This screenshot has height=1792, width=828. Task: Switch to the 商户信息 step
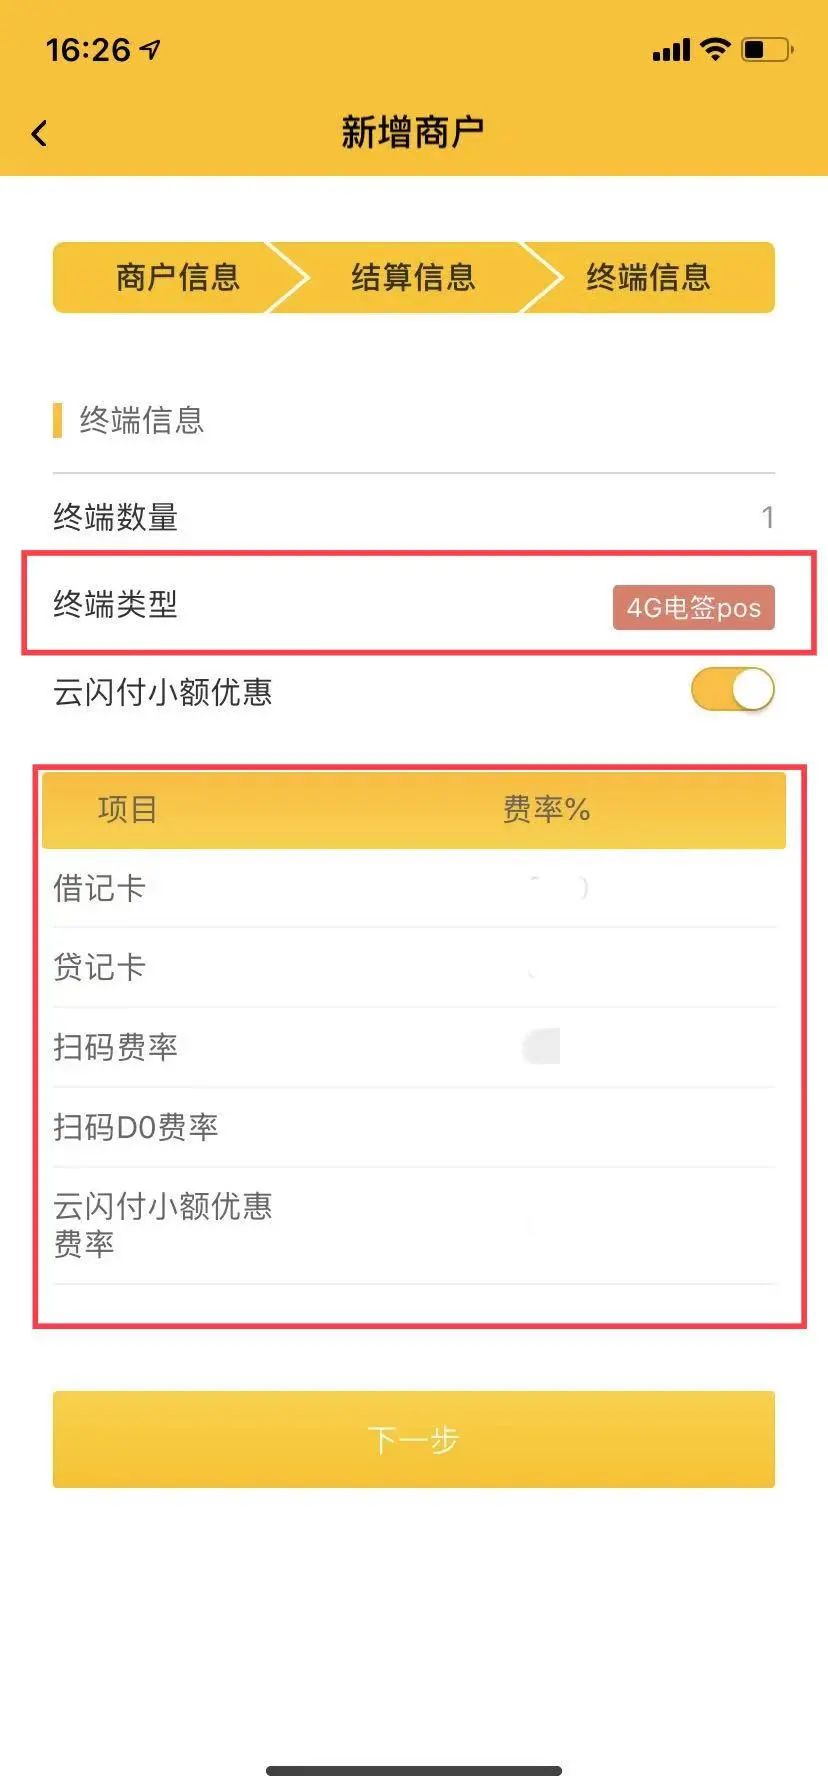point(178,278)
